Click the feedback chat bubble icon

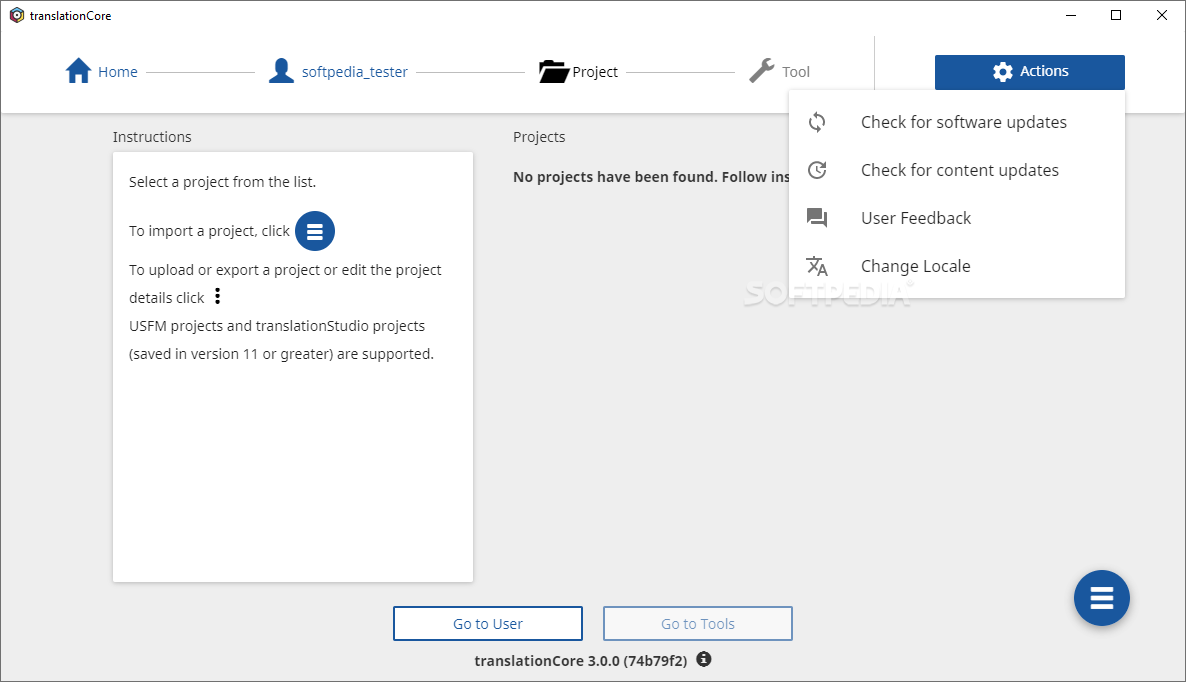click(817, 218)
